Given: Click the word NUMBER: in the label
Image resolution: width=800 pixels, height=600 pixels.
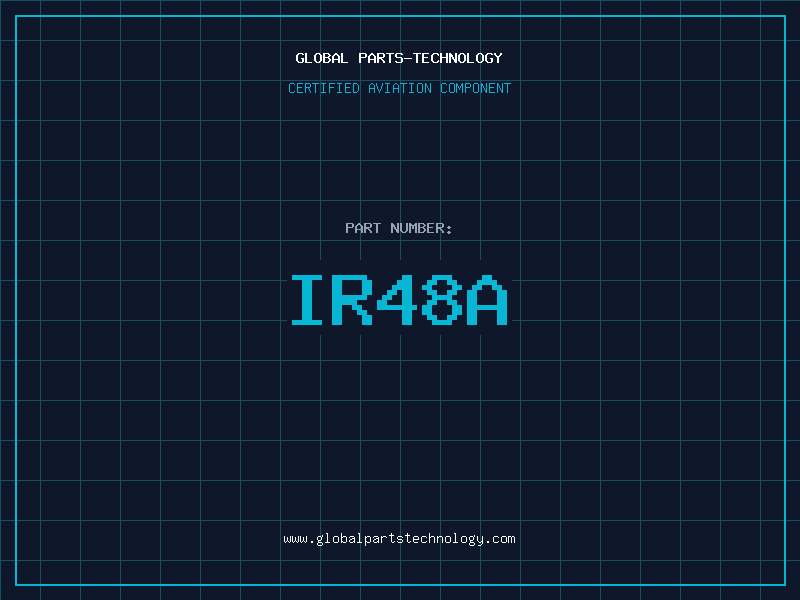Looking at the screenshot, I should click(421, 228).
